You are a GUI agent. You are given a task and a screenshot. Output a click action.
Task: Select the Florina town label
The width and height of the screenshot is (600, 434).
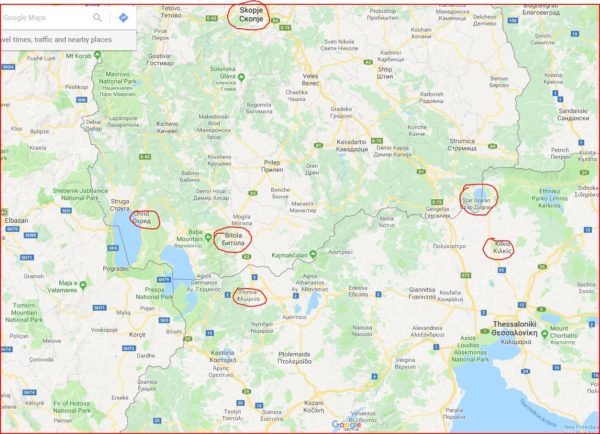click(251, 296)
